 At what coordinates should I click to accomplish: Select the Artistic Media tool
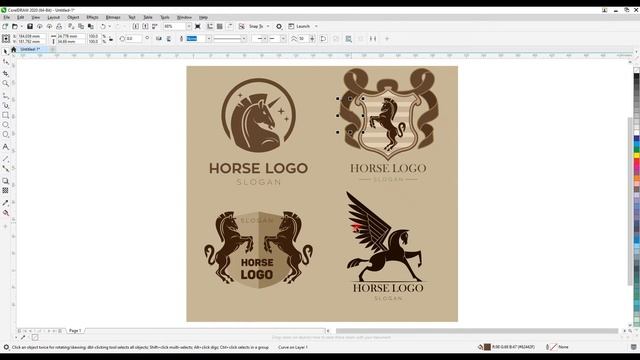(x=5, y=105)
